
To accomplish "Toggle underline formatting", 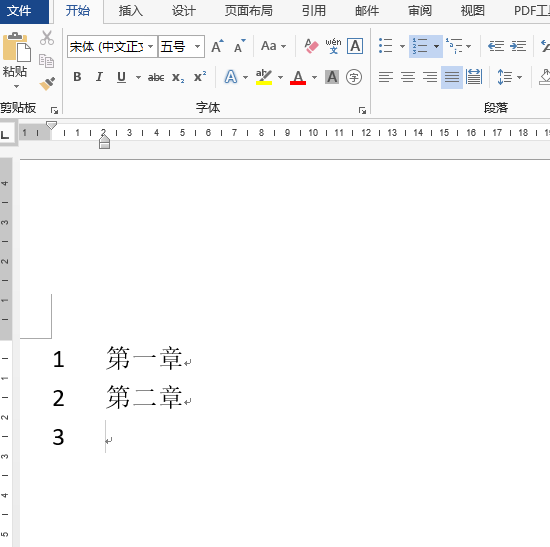I will [x=121, y=77].
